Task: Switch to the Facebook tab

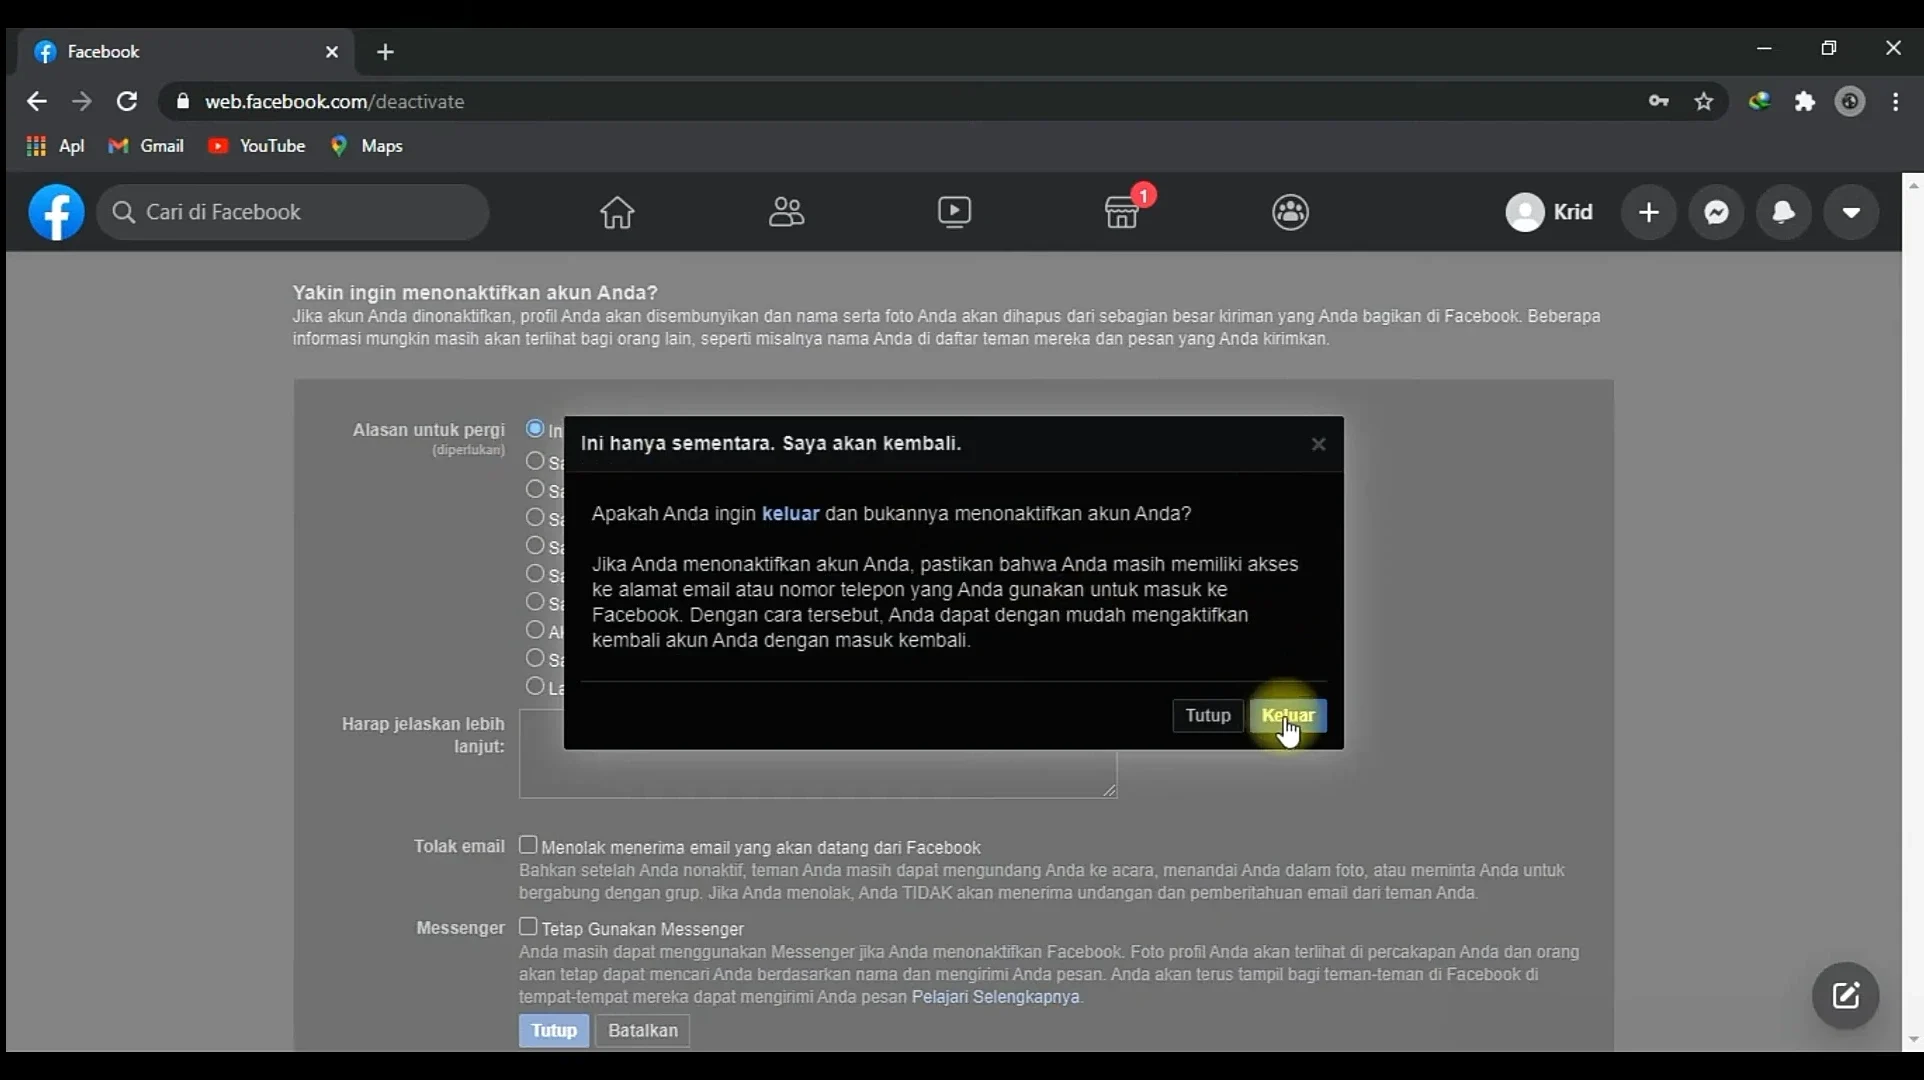Action: coord(185,52)
